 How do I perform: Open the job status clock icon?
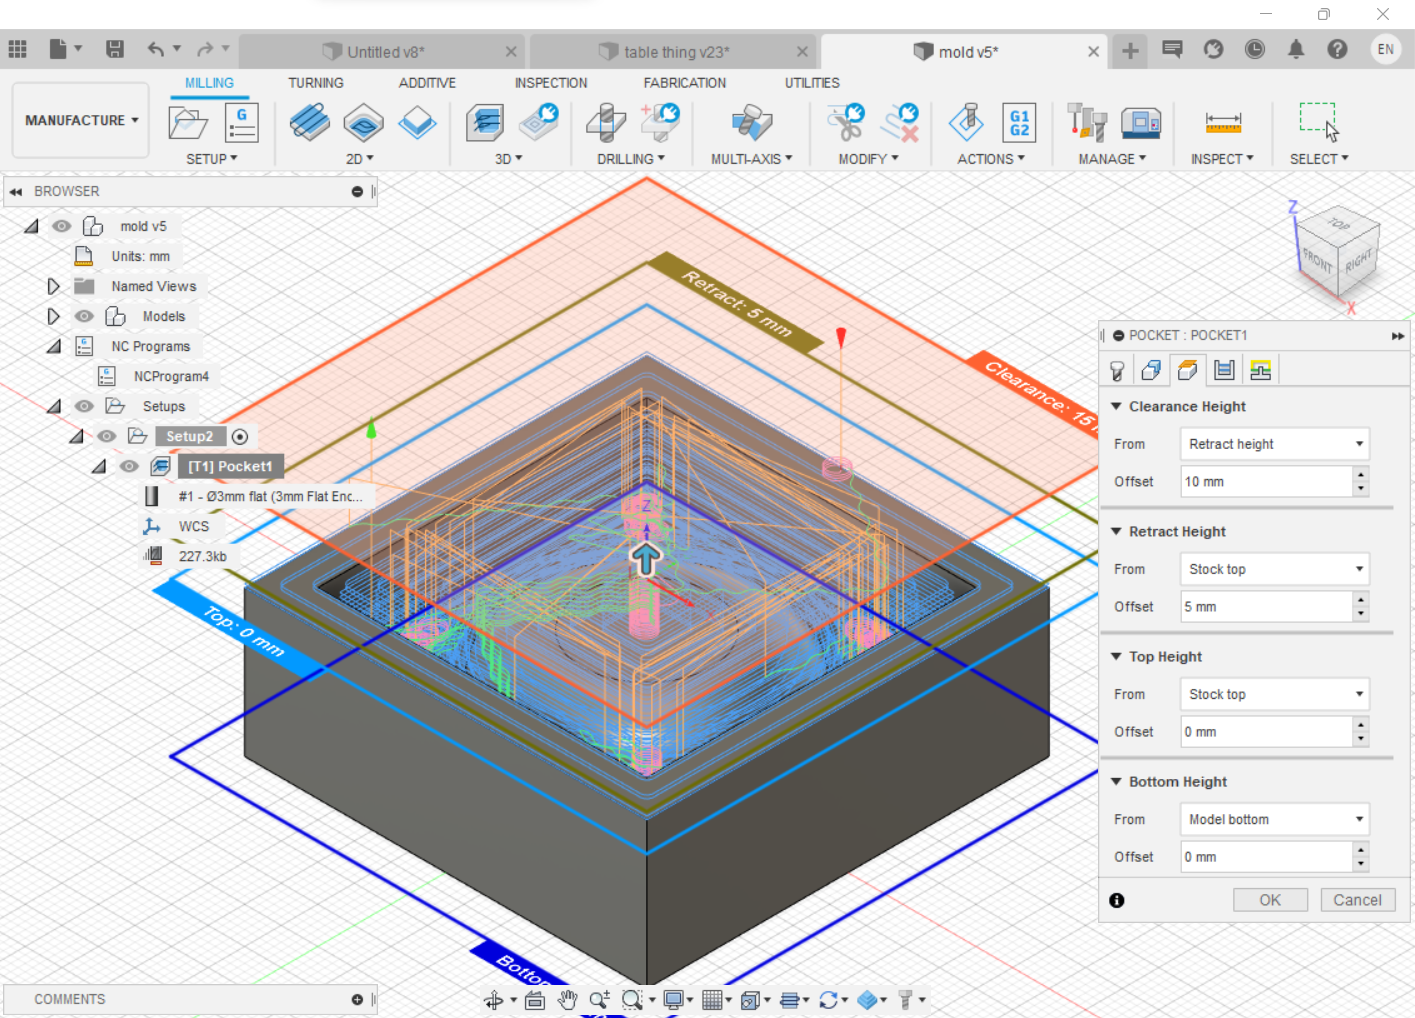coord(1255,49)
